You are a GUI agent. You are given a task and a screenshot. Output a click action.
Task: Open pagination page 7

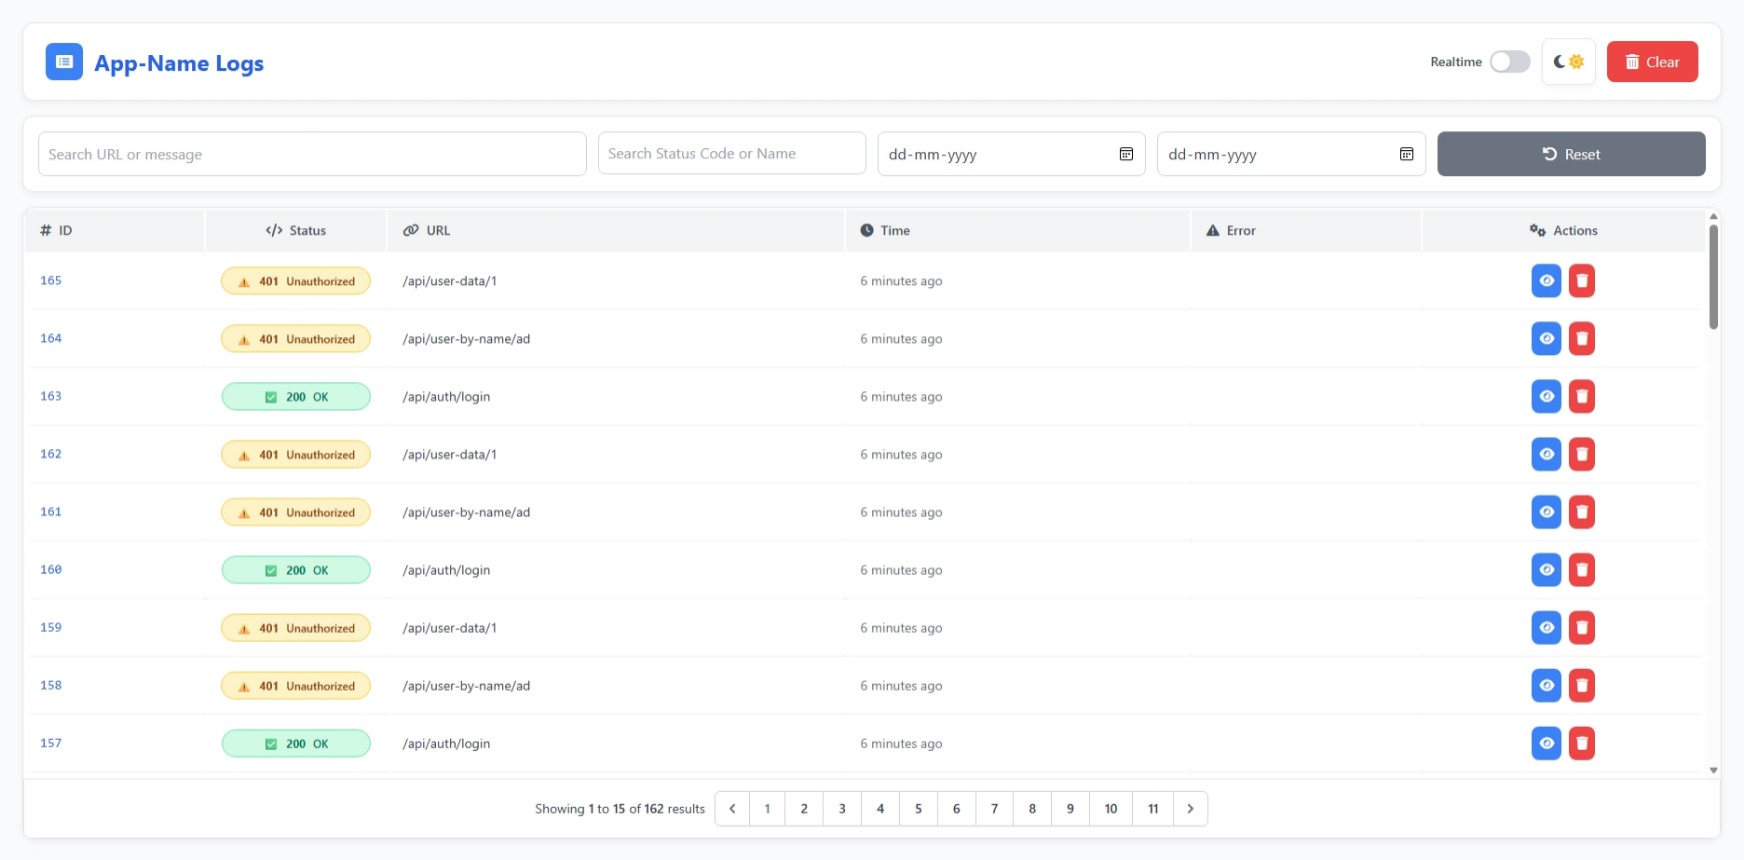click(994, 809)
